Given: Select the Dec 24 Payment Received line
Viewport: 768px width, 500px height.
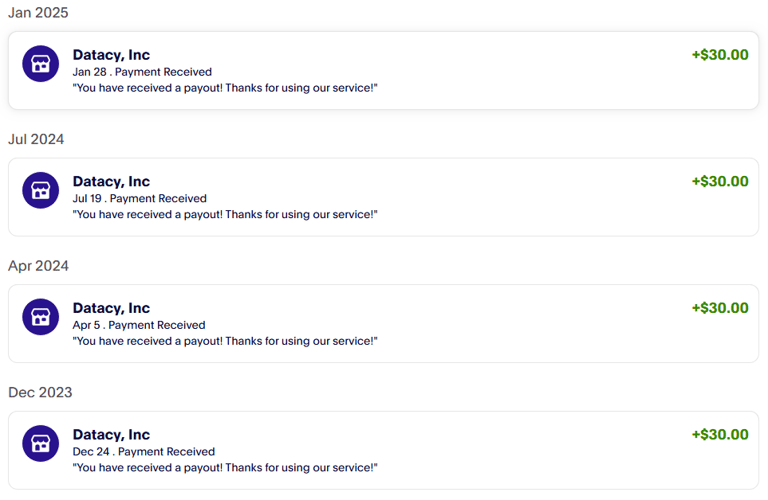Looking at the screenshot, I should click(144, 451).
